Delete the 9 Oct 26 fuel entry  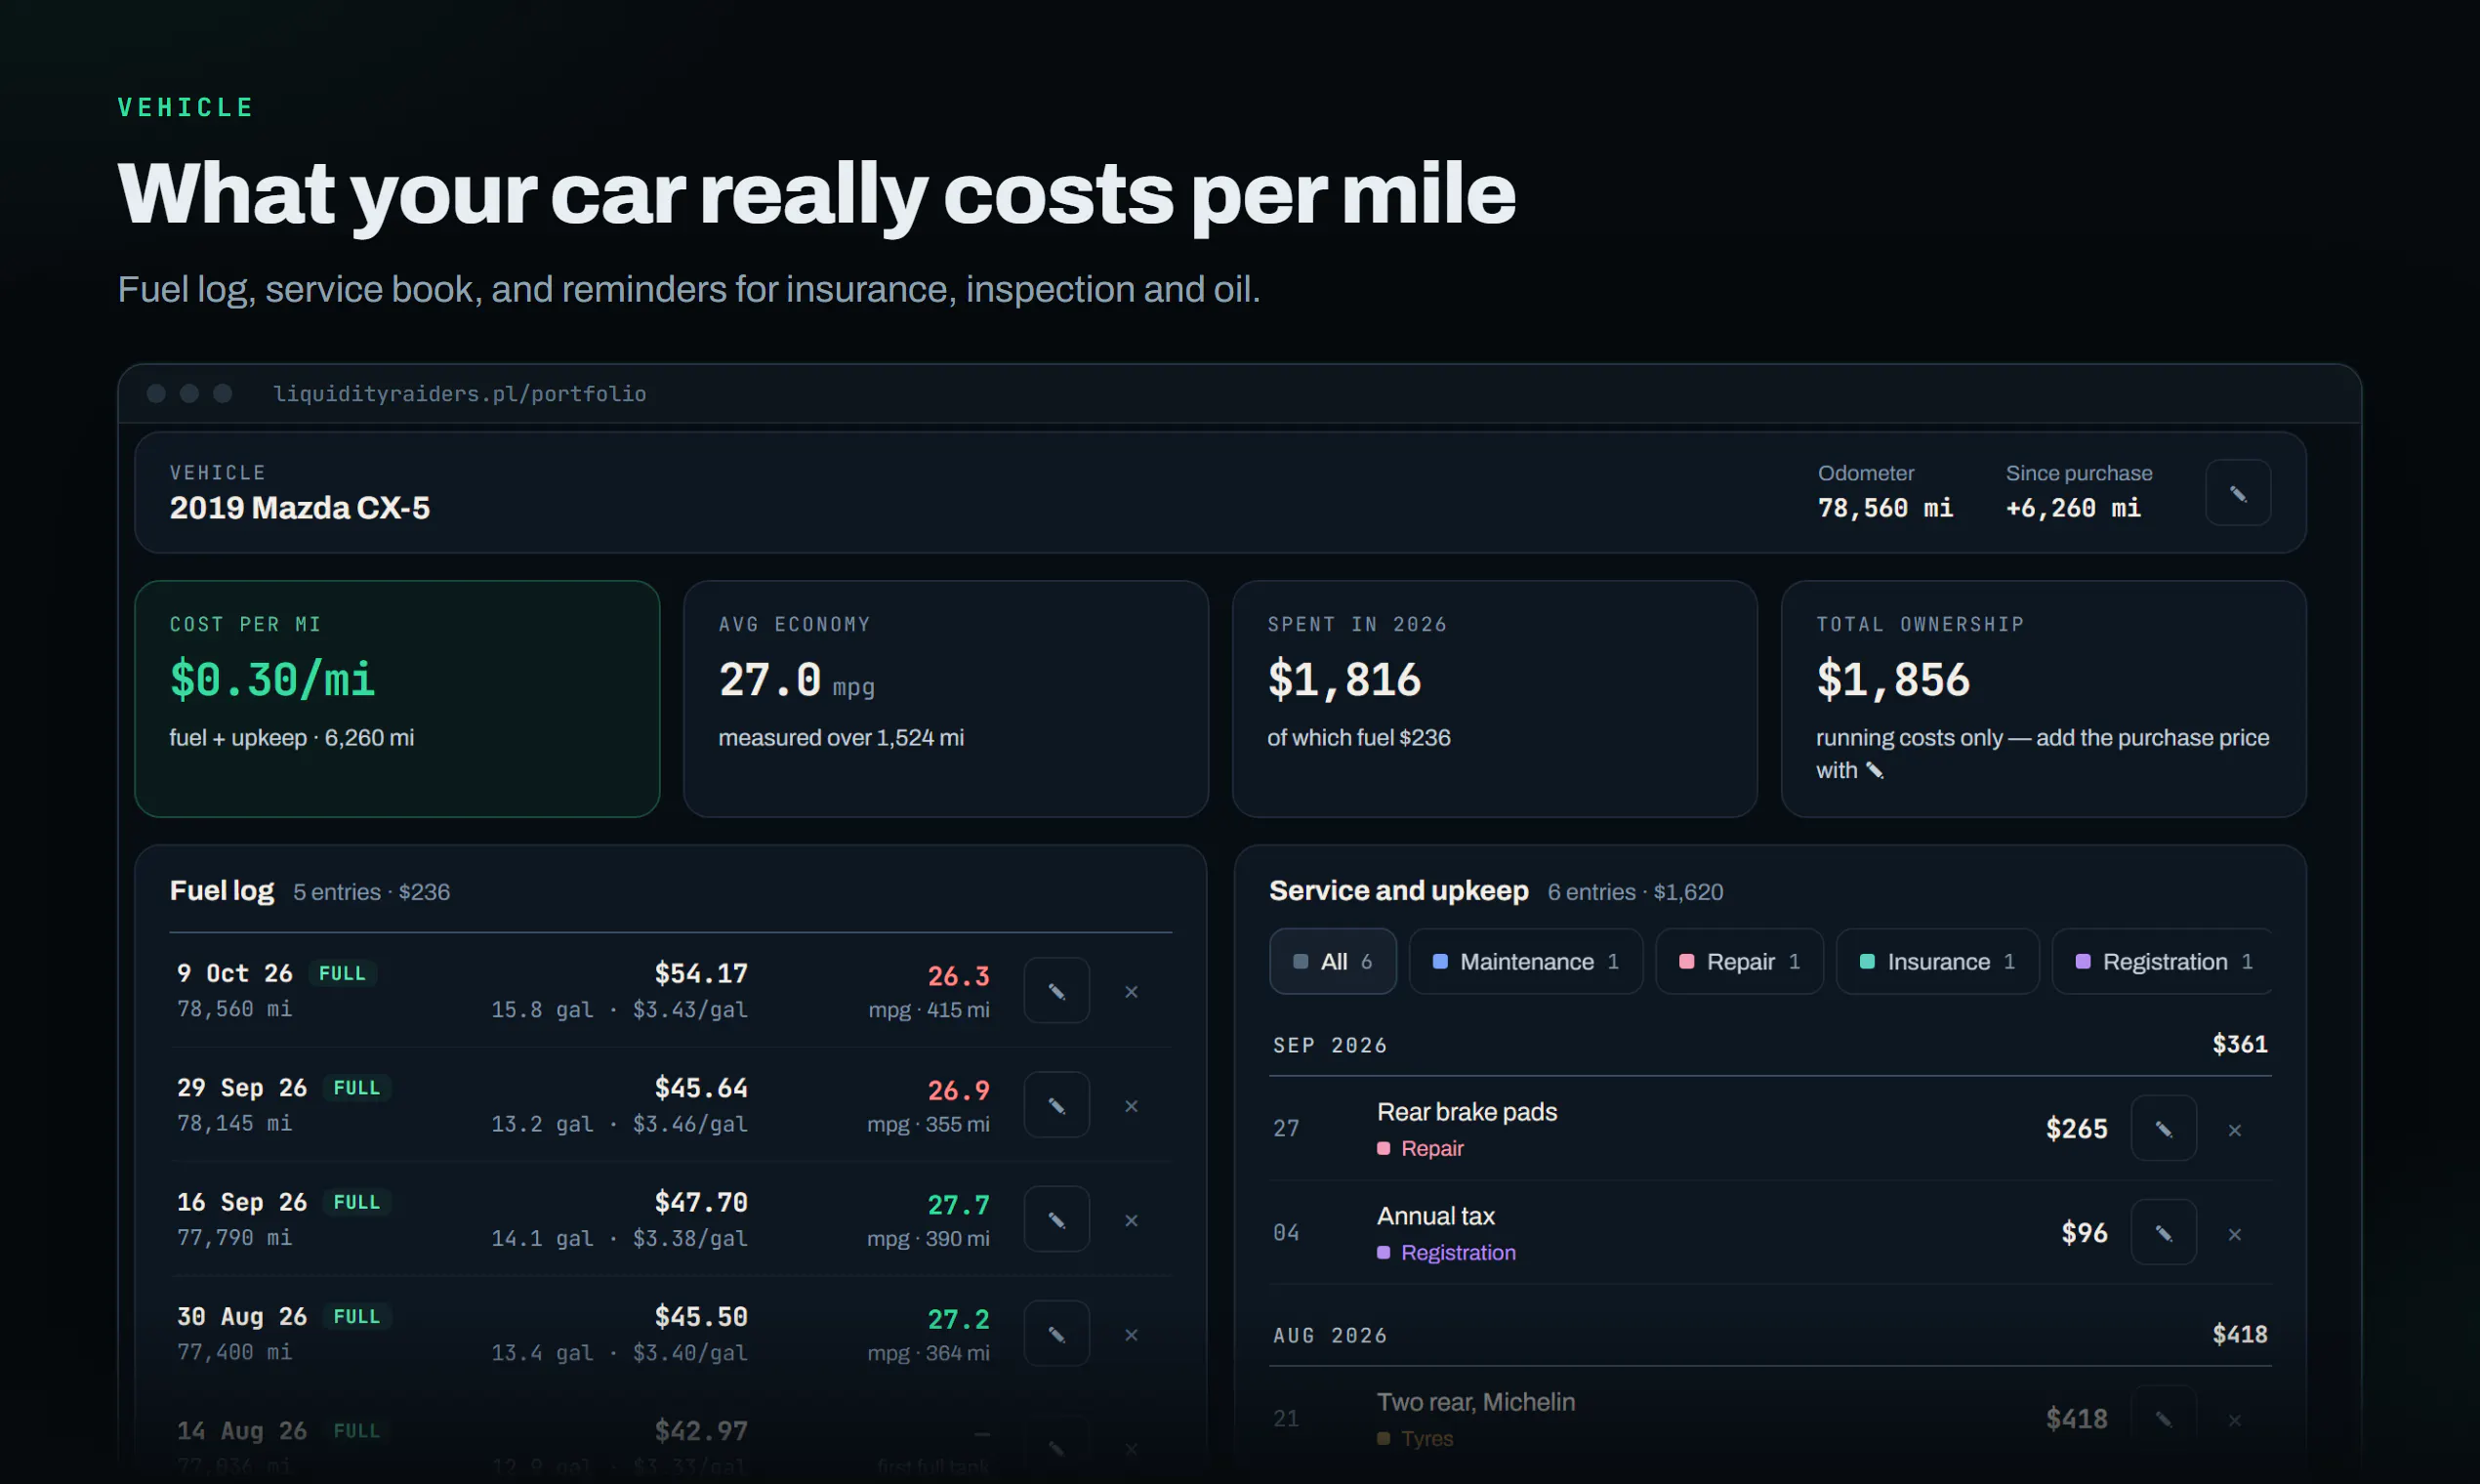(1131, 991)
